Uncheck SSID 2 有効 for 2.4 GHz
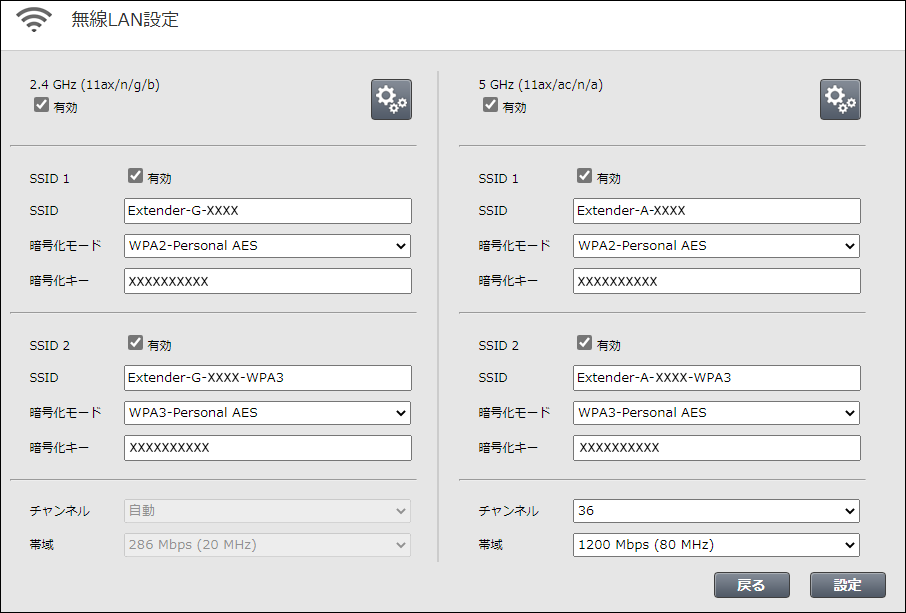 [x=136, y=343]
